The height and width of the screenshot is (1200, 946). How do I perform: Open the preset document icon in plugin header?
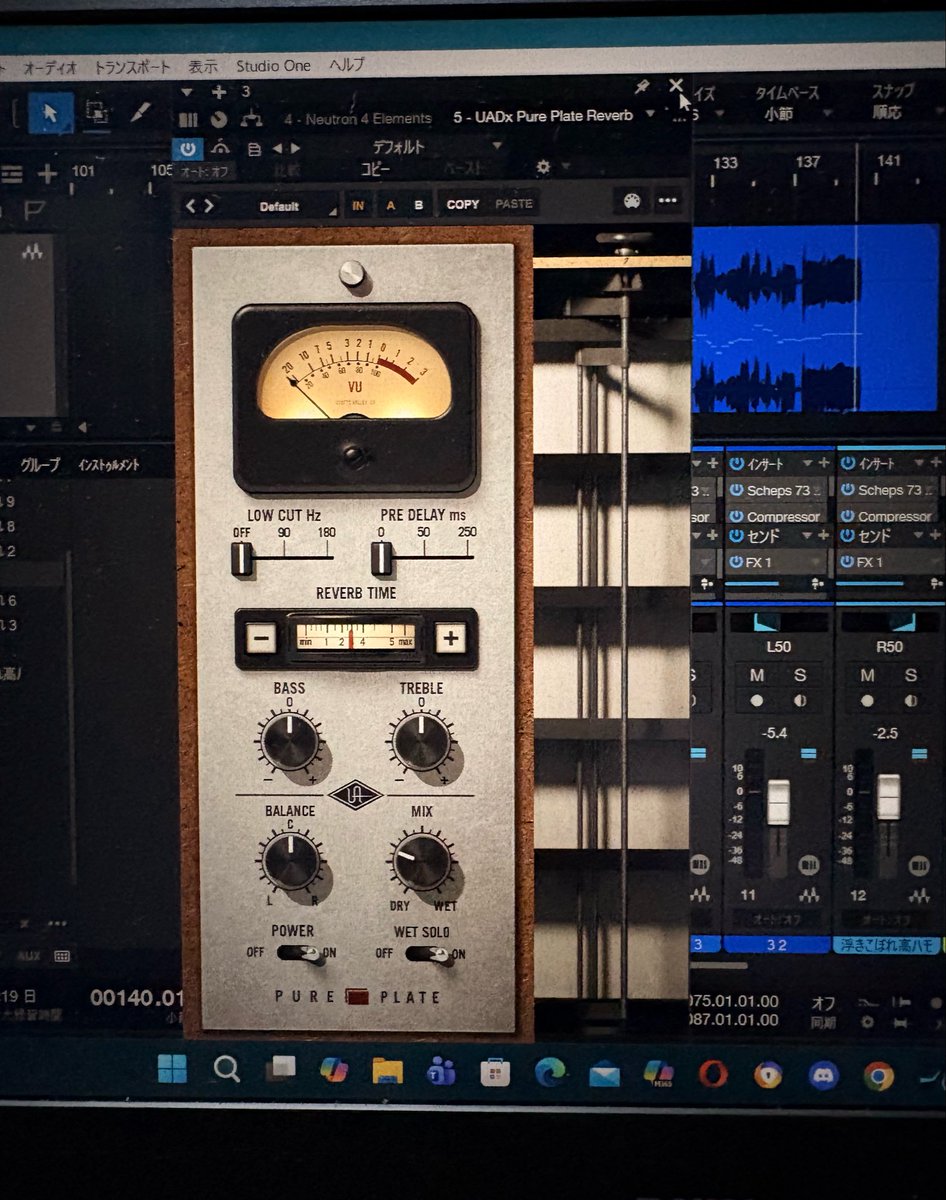pos(254,149)
